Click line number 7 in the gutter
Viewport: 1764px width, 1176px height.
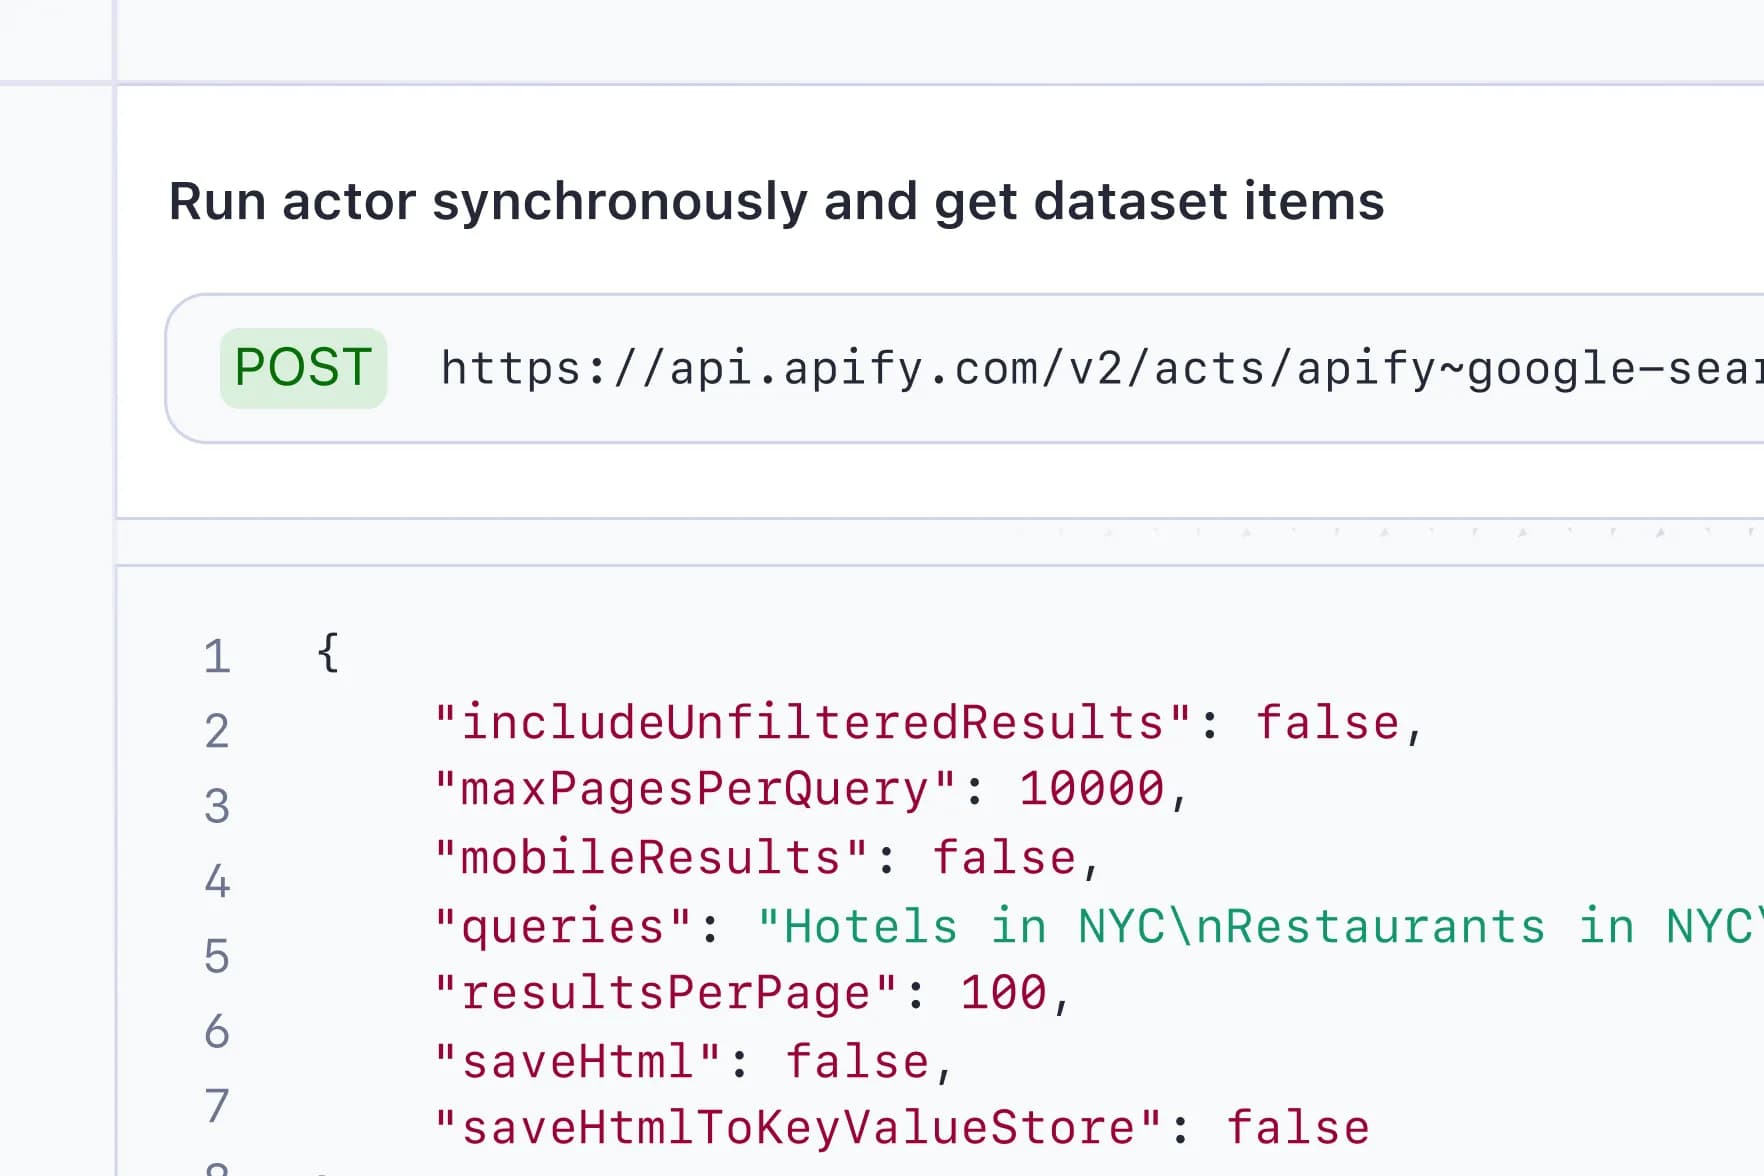tap(217, 1106)
